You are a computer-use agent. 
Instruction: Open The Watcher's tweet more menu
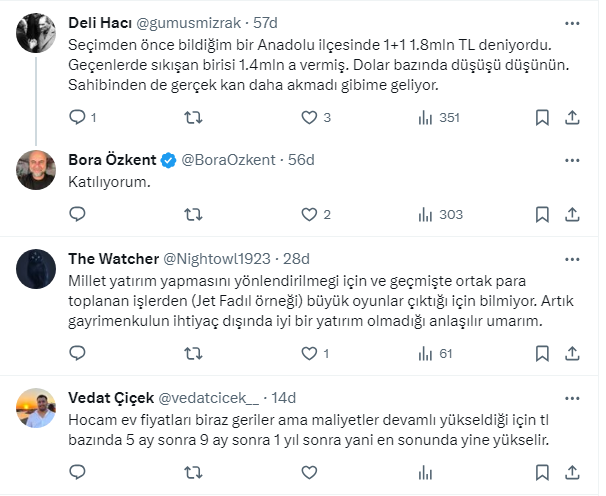click(571, 257)
